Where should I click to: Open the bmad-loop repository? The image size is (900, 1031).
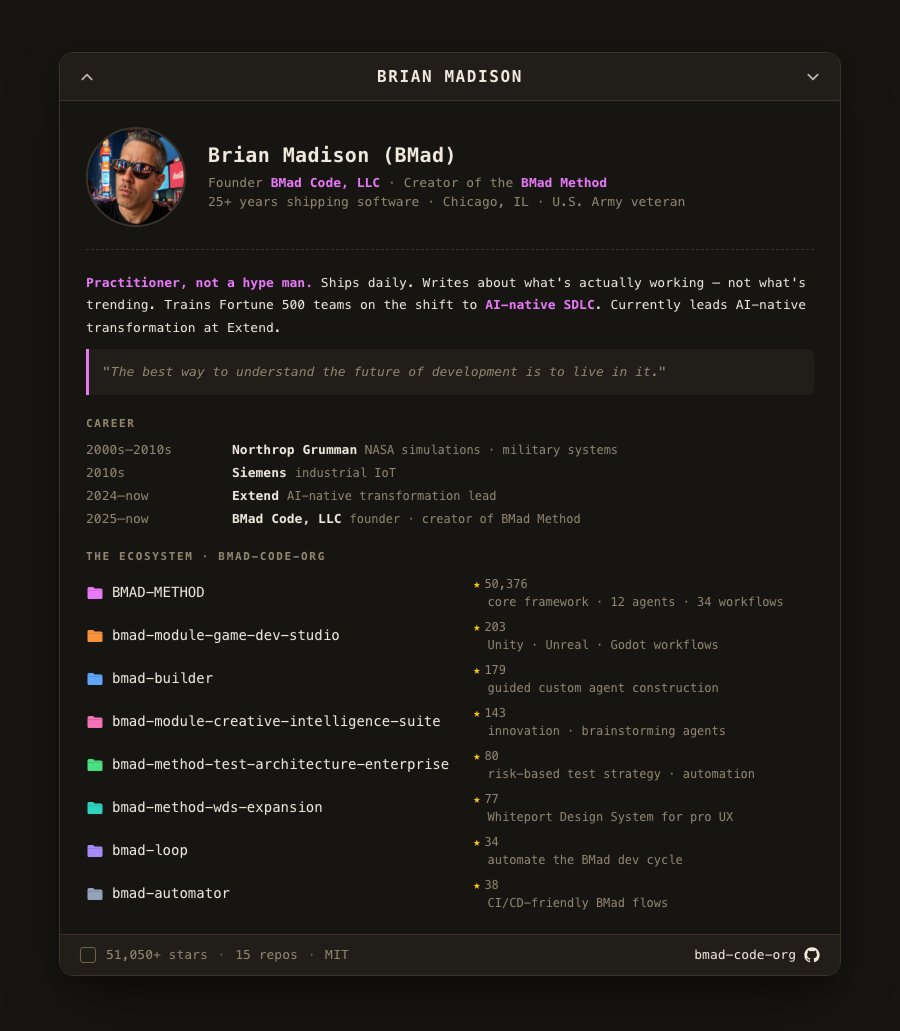(150, 850)
